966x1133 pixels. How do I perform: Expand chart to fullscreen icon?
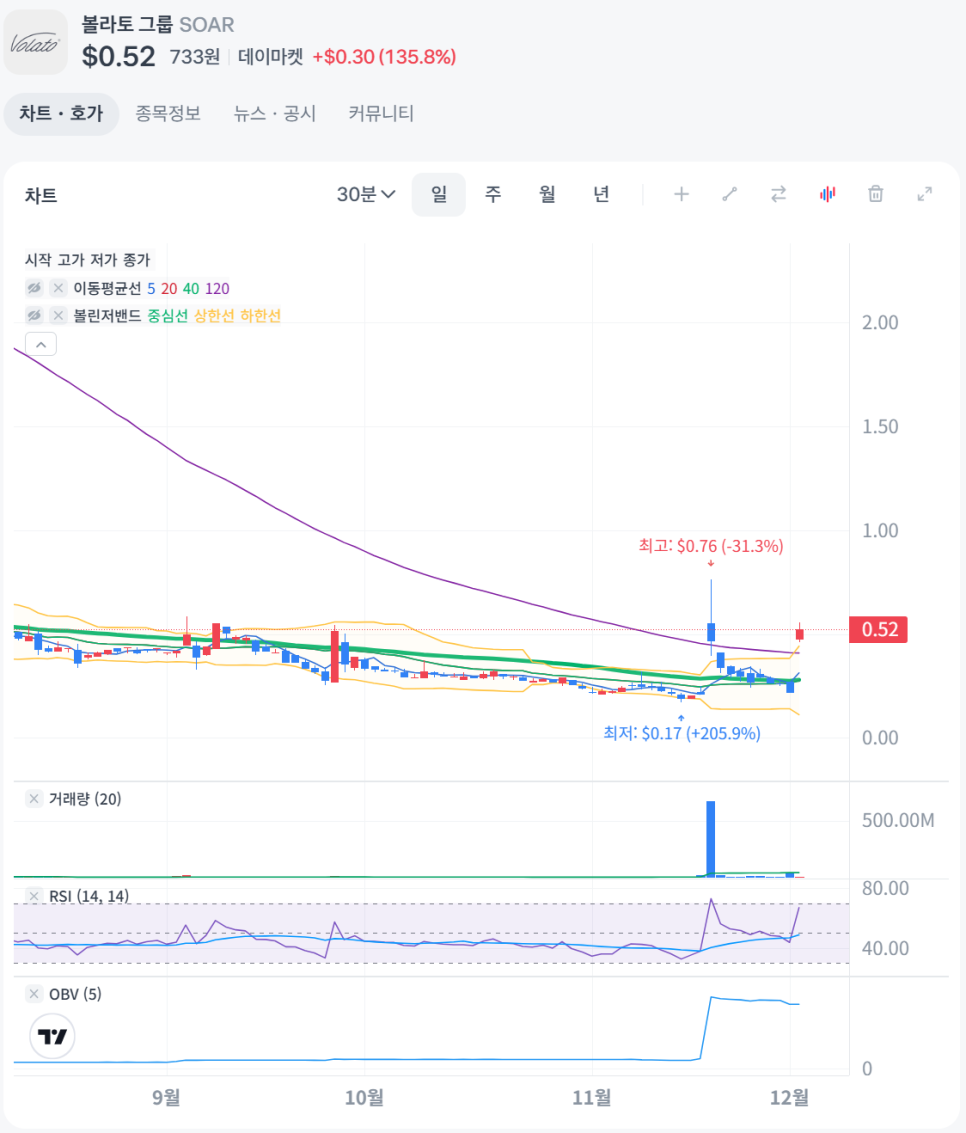point(925,194)
